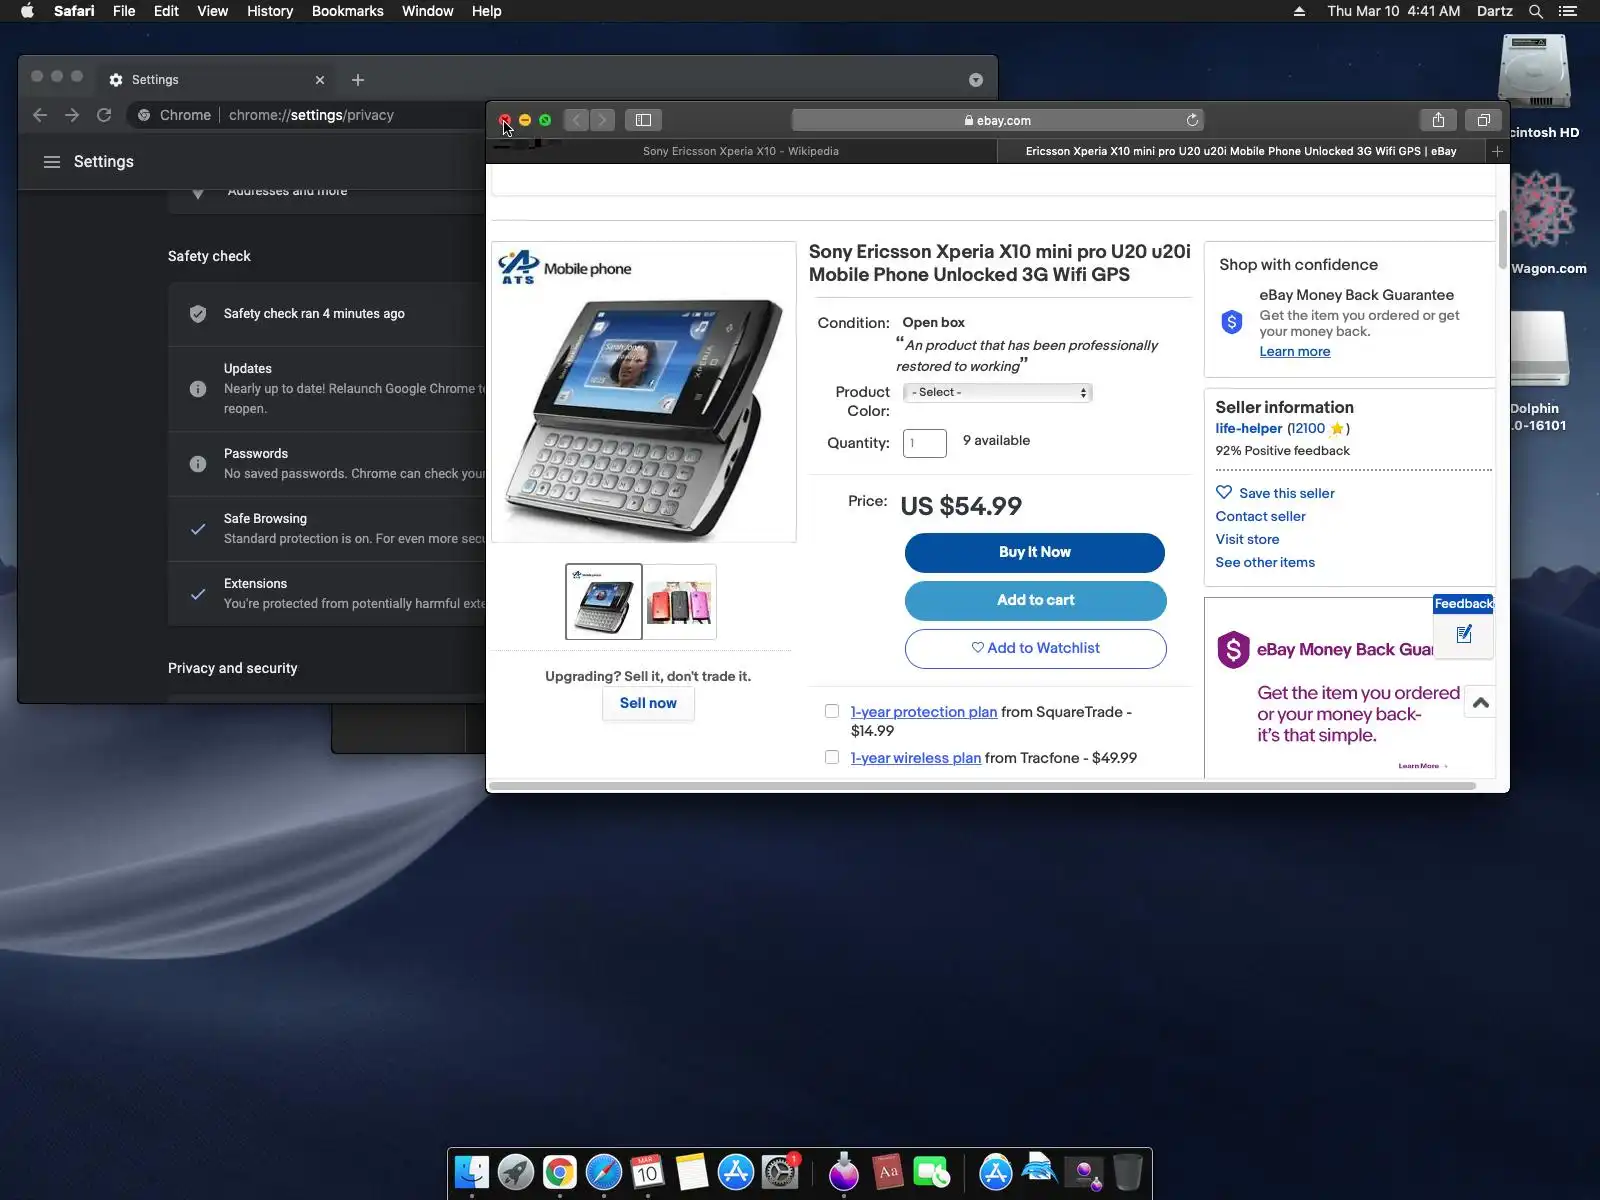Open the Apple menu

pyautogui.click(x=27, y=11)
